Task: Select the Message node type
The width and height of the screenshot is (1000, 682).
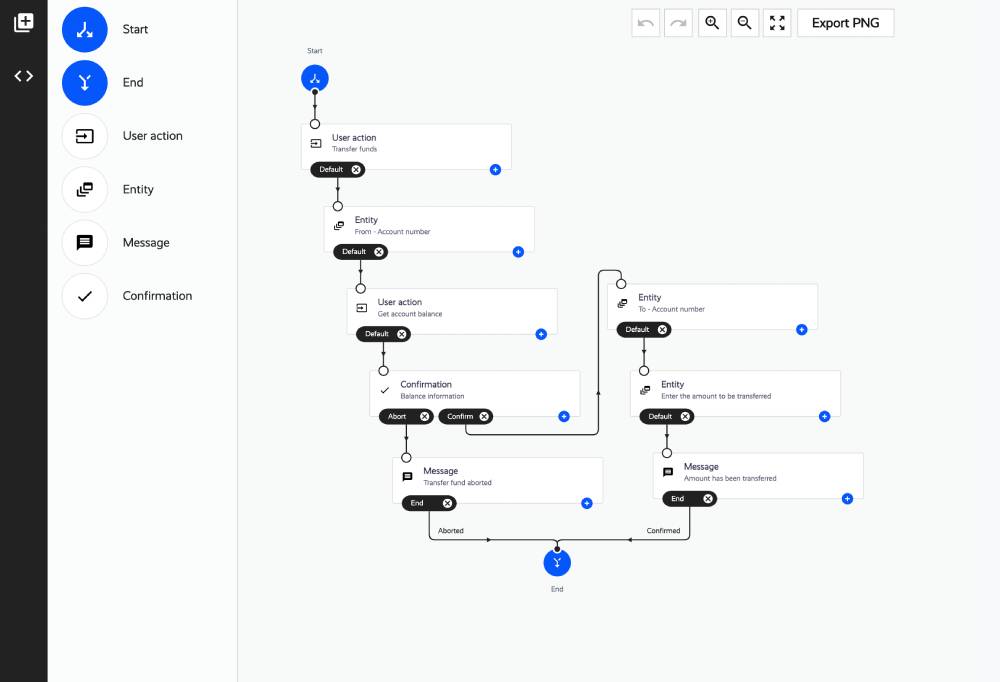Action: point(84,242)
